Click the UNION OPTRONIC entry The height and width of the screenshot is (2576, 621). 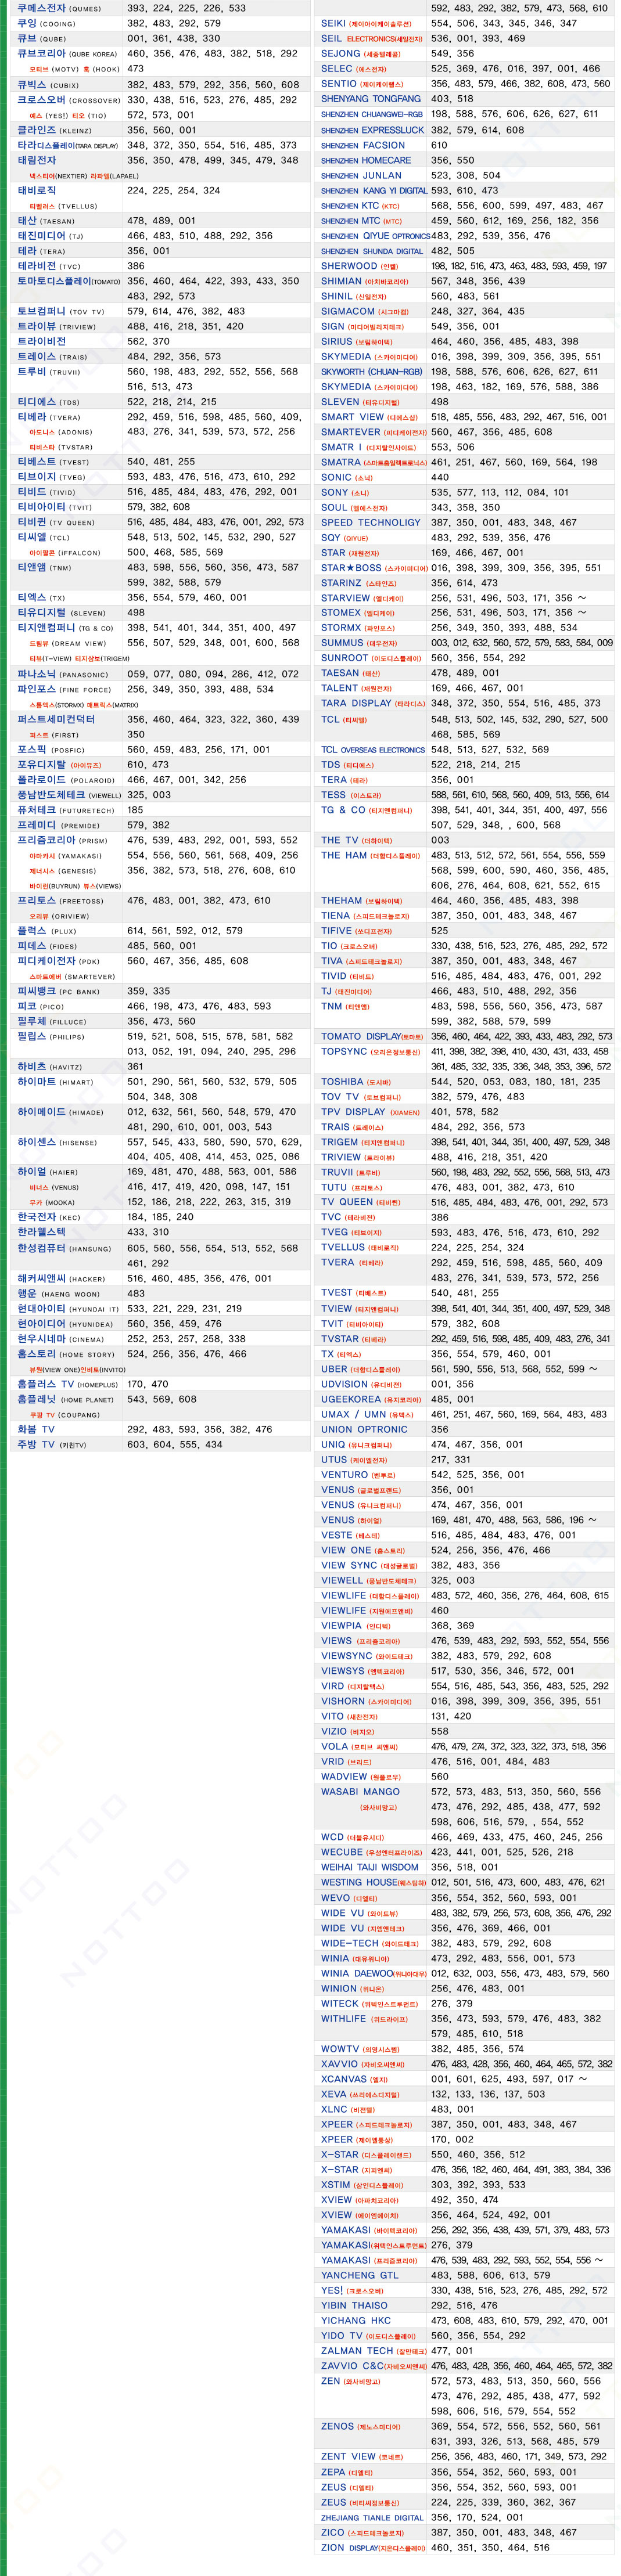coord(364,1429)
